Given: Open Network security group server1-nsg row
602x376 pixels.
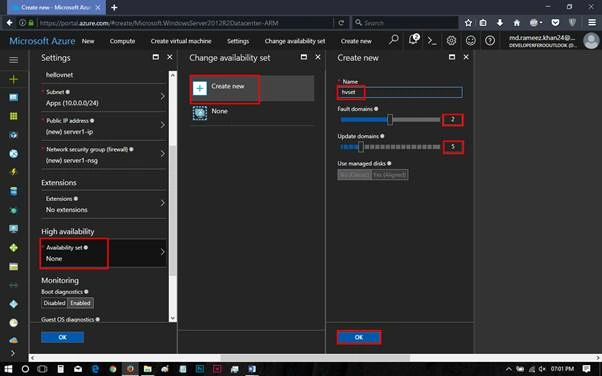Looking at the screenshot, I should (104, 155).
